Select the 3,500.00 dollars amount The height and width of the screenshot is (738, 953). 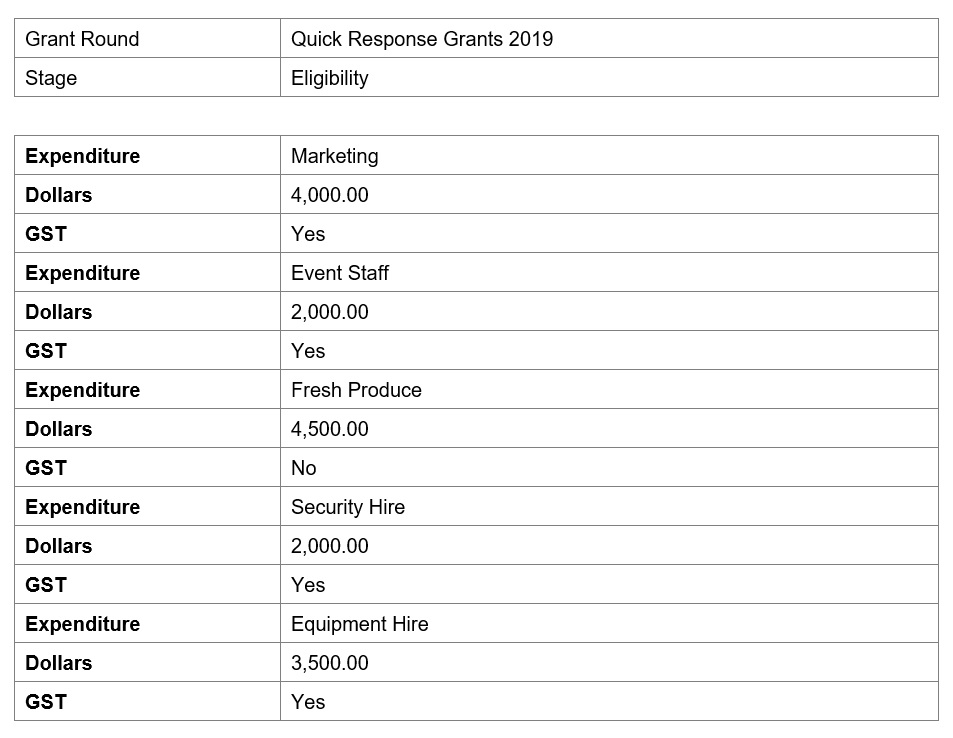click(329, 663)
